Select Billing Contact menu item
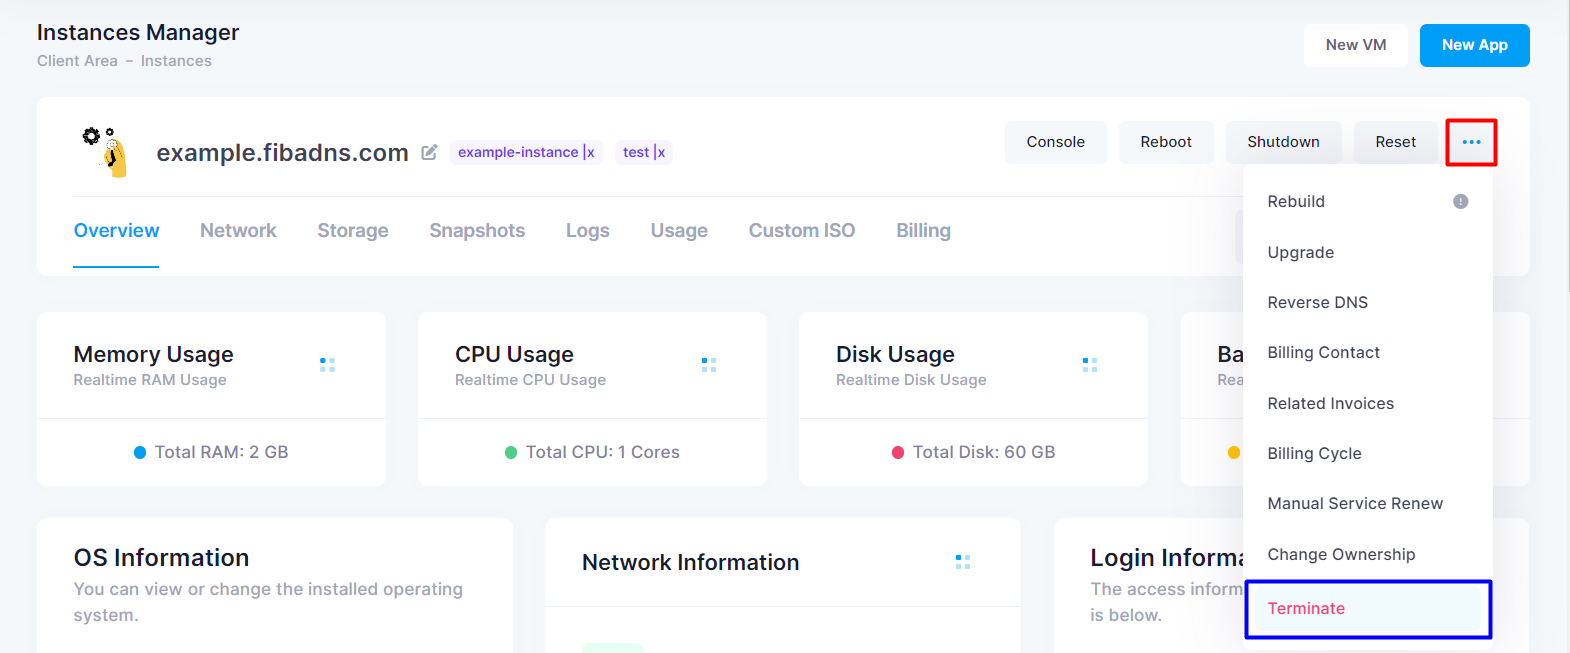1570x653 pixels. pyautogui.click(x=1324, y=352)
